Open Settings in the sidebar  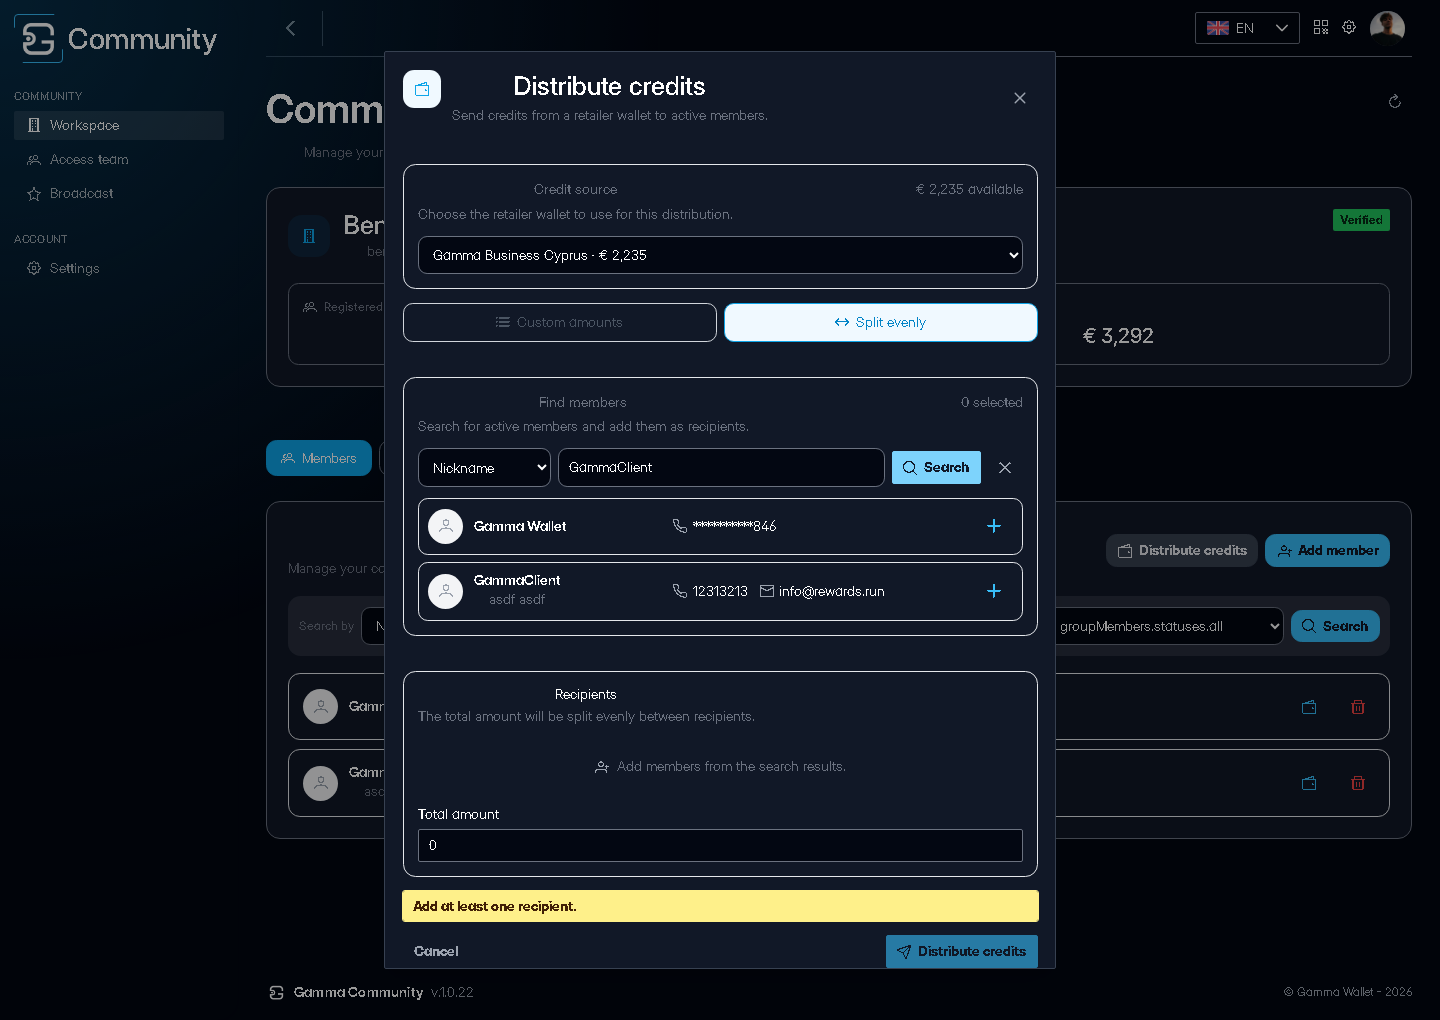tap(119, 268)
